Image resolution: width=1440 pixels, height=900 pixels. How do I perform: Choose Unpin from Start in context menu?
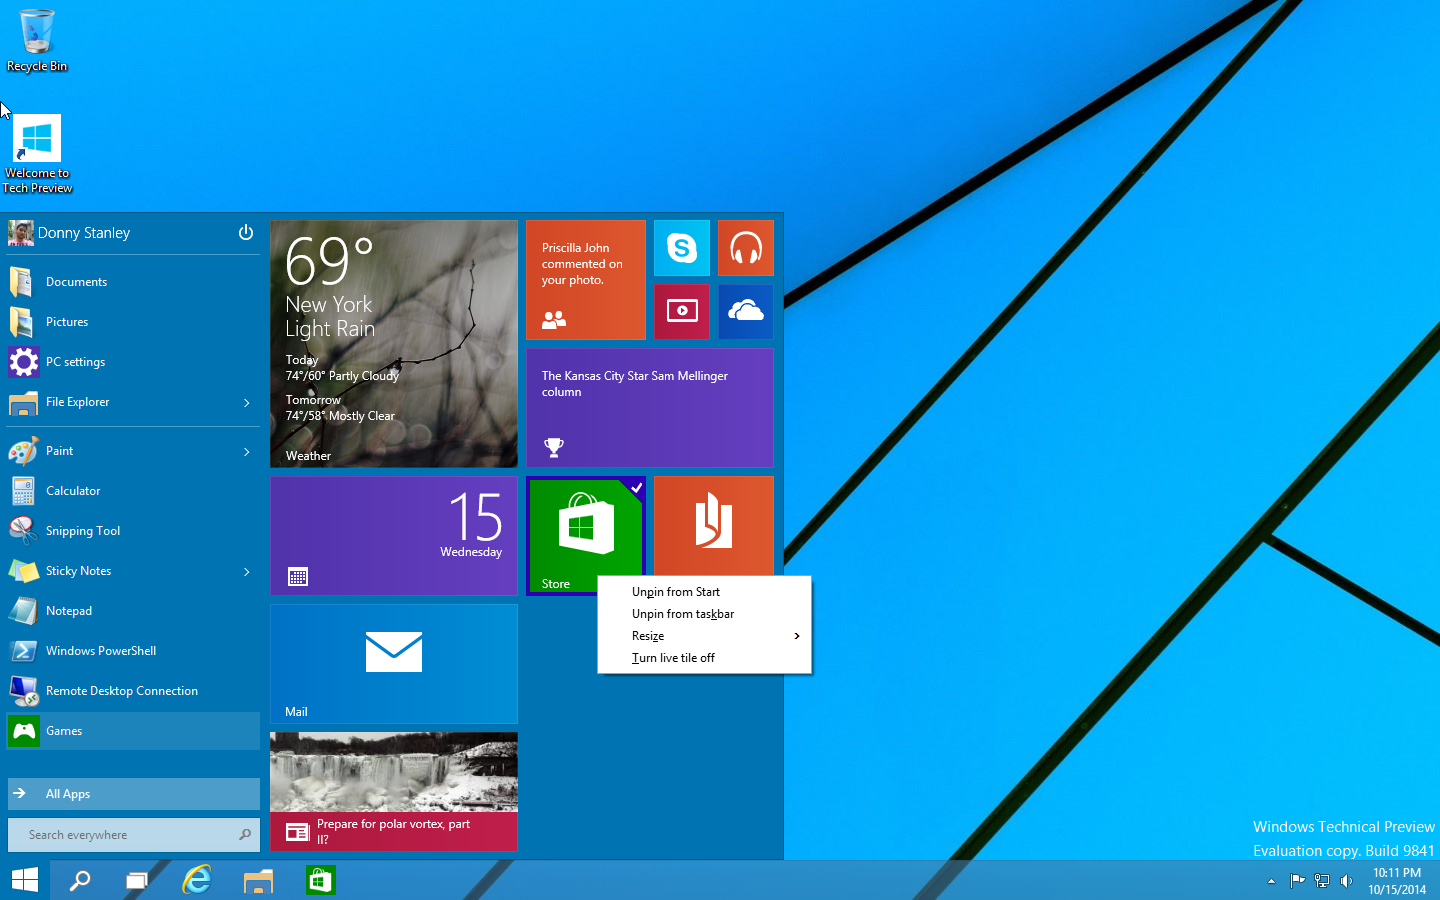[x=676, y=592]
